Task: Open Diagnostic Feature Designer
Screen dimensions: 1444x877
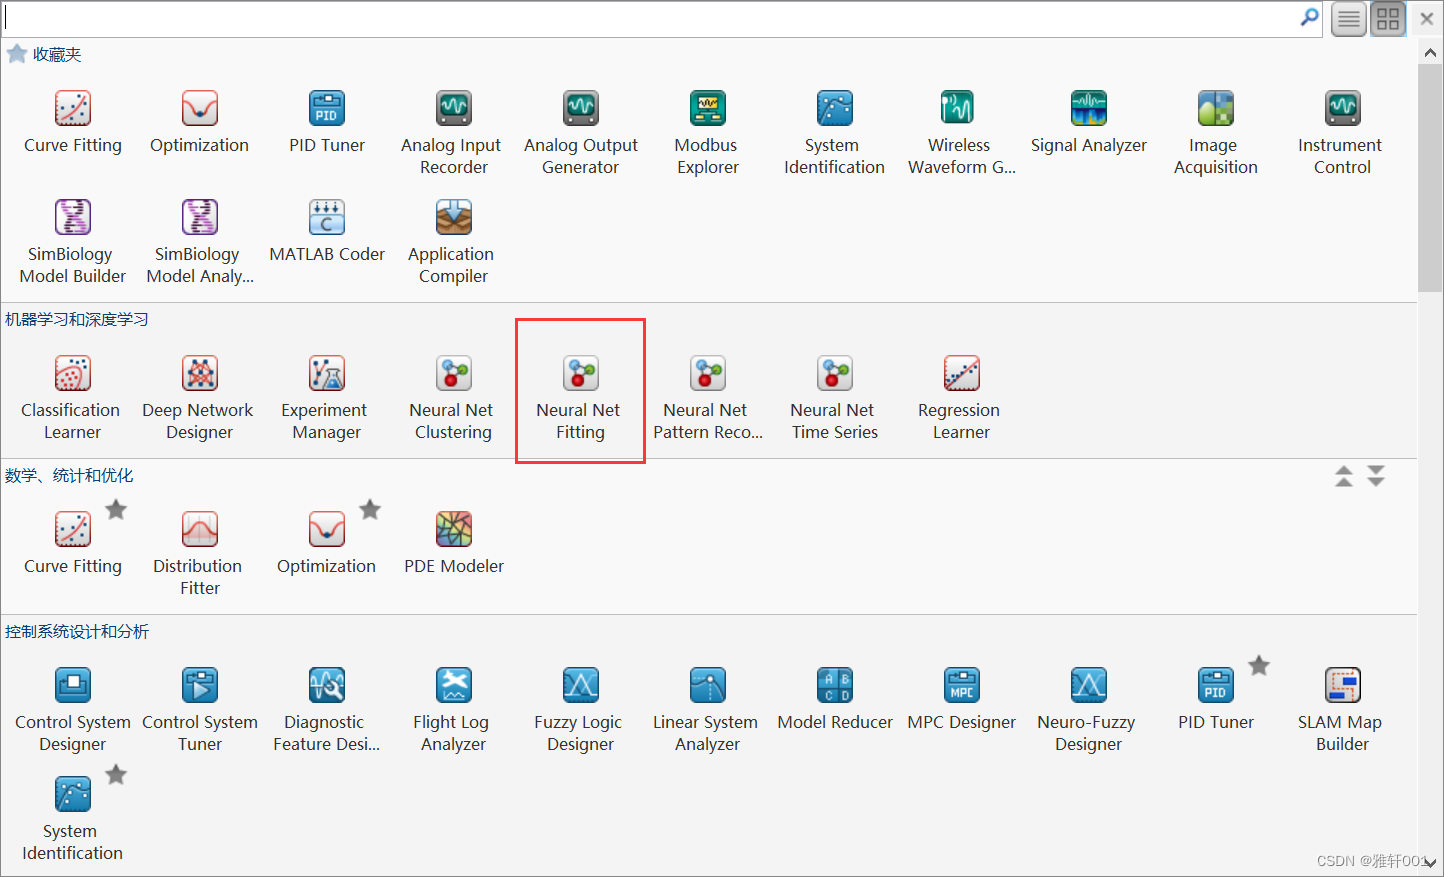Action: [327, 711]
